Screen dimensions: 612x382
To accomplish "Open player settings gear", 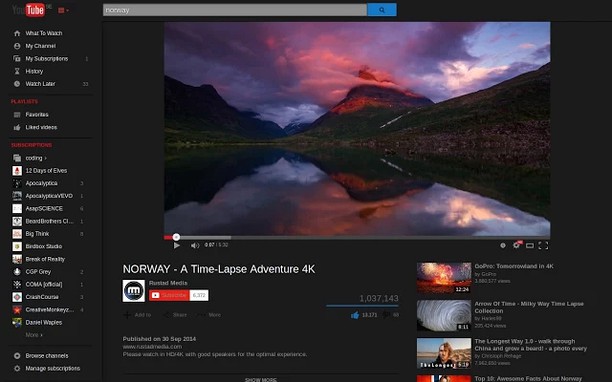I will (517, 245).
